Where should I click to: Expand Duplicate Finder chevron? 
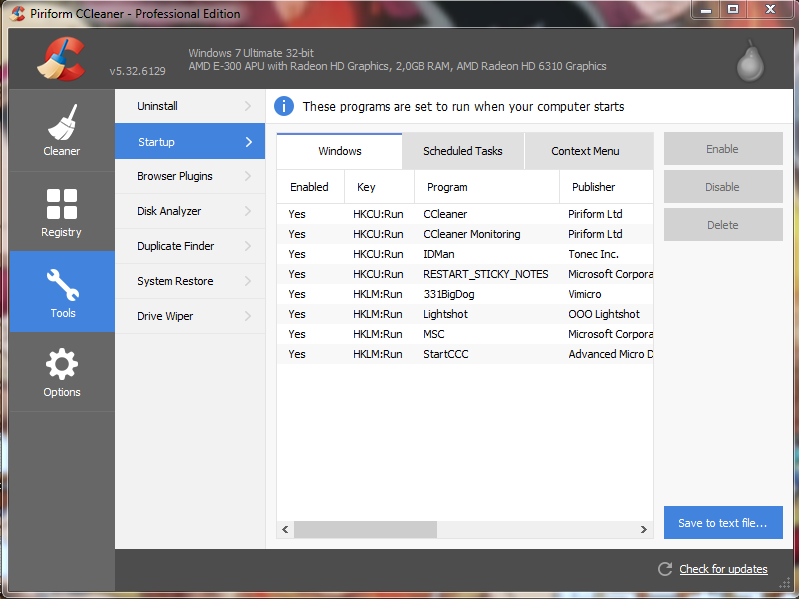tap(248, 246)
